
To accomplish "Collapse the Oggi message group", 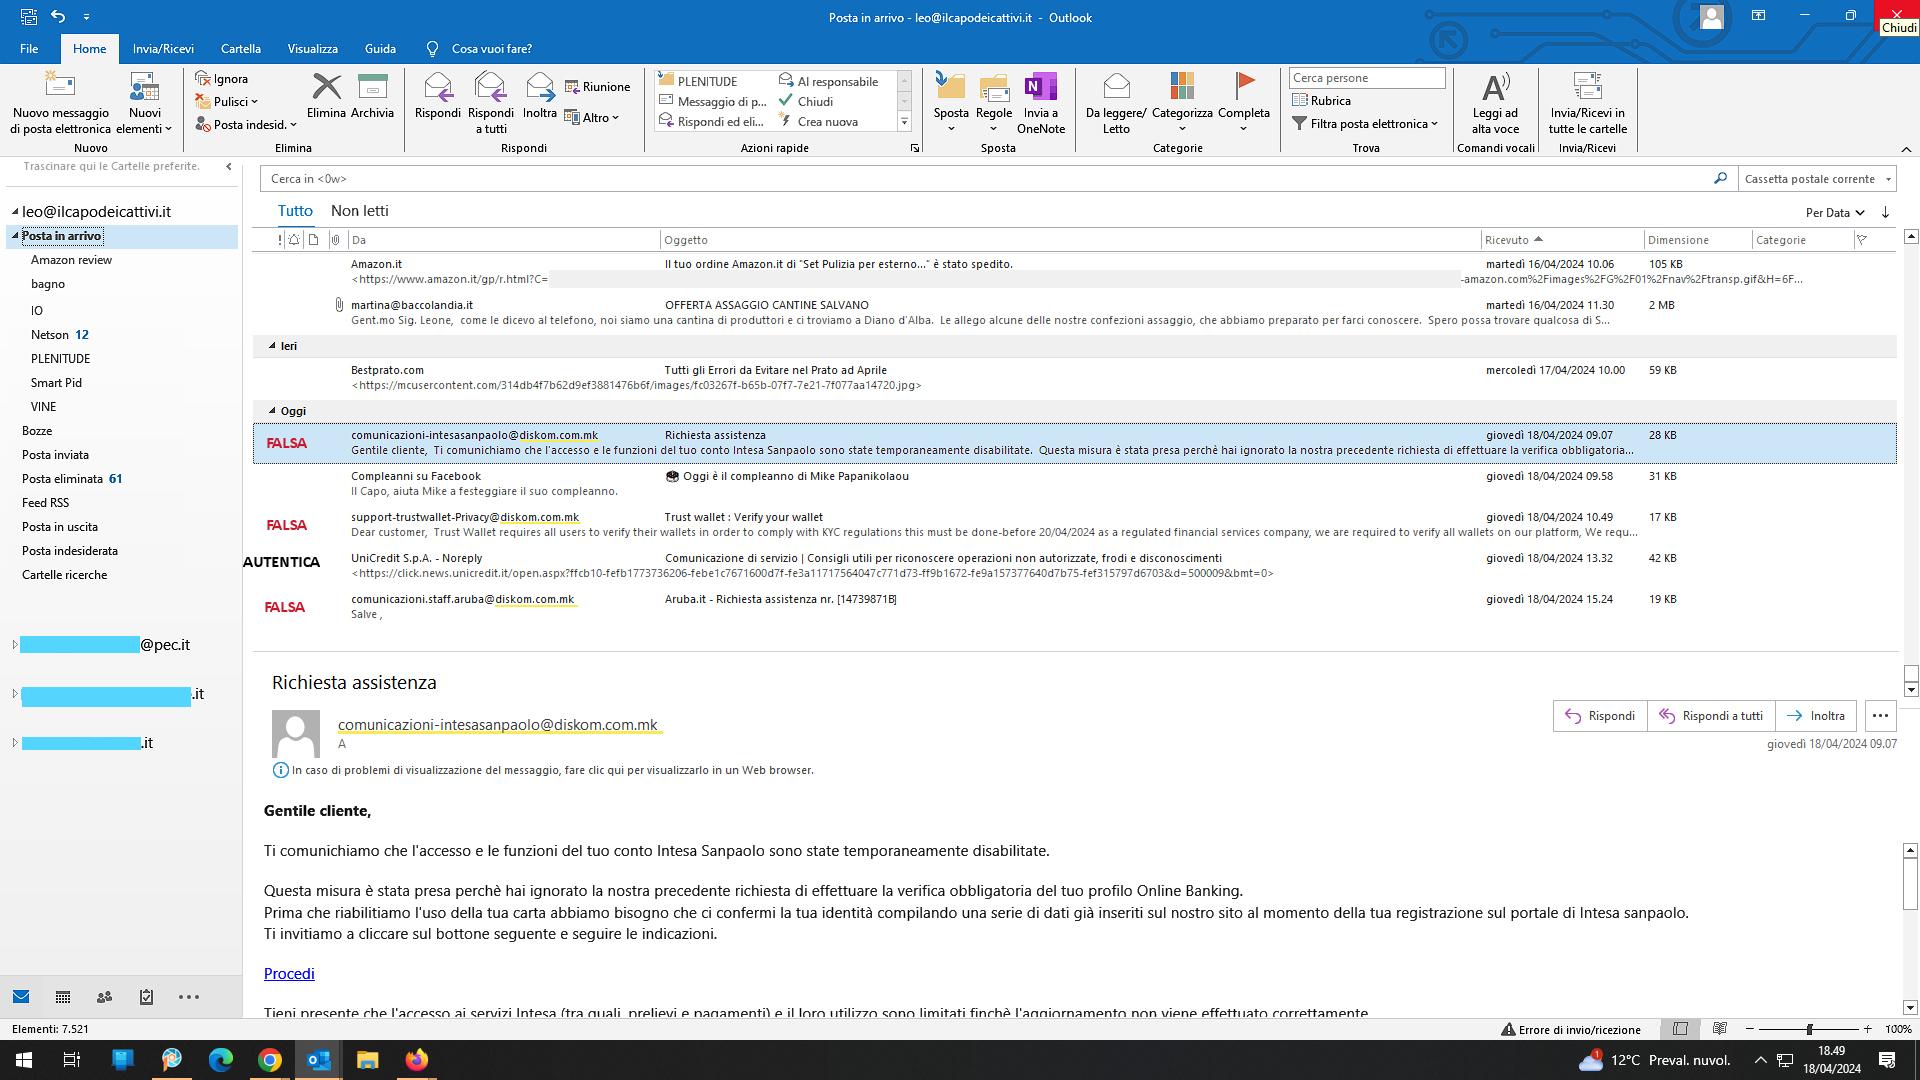I will click(272, 411).
